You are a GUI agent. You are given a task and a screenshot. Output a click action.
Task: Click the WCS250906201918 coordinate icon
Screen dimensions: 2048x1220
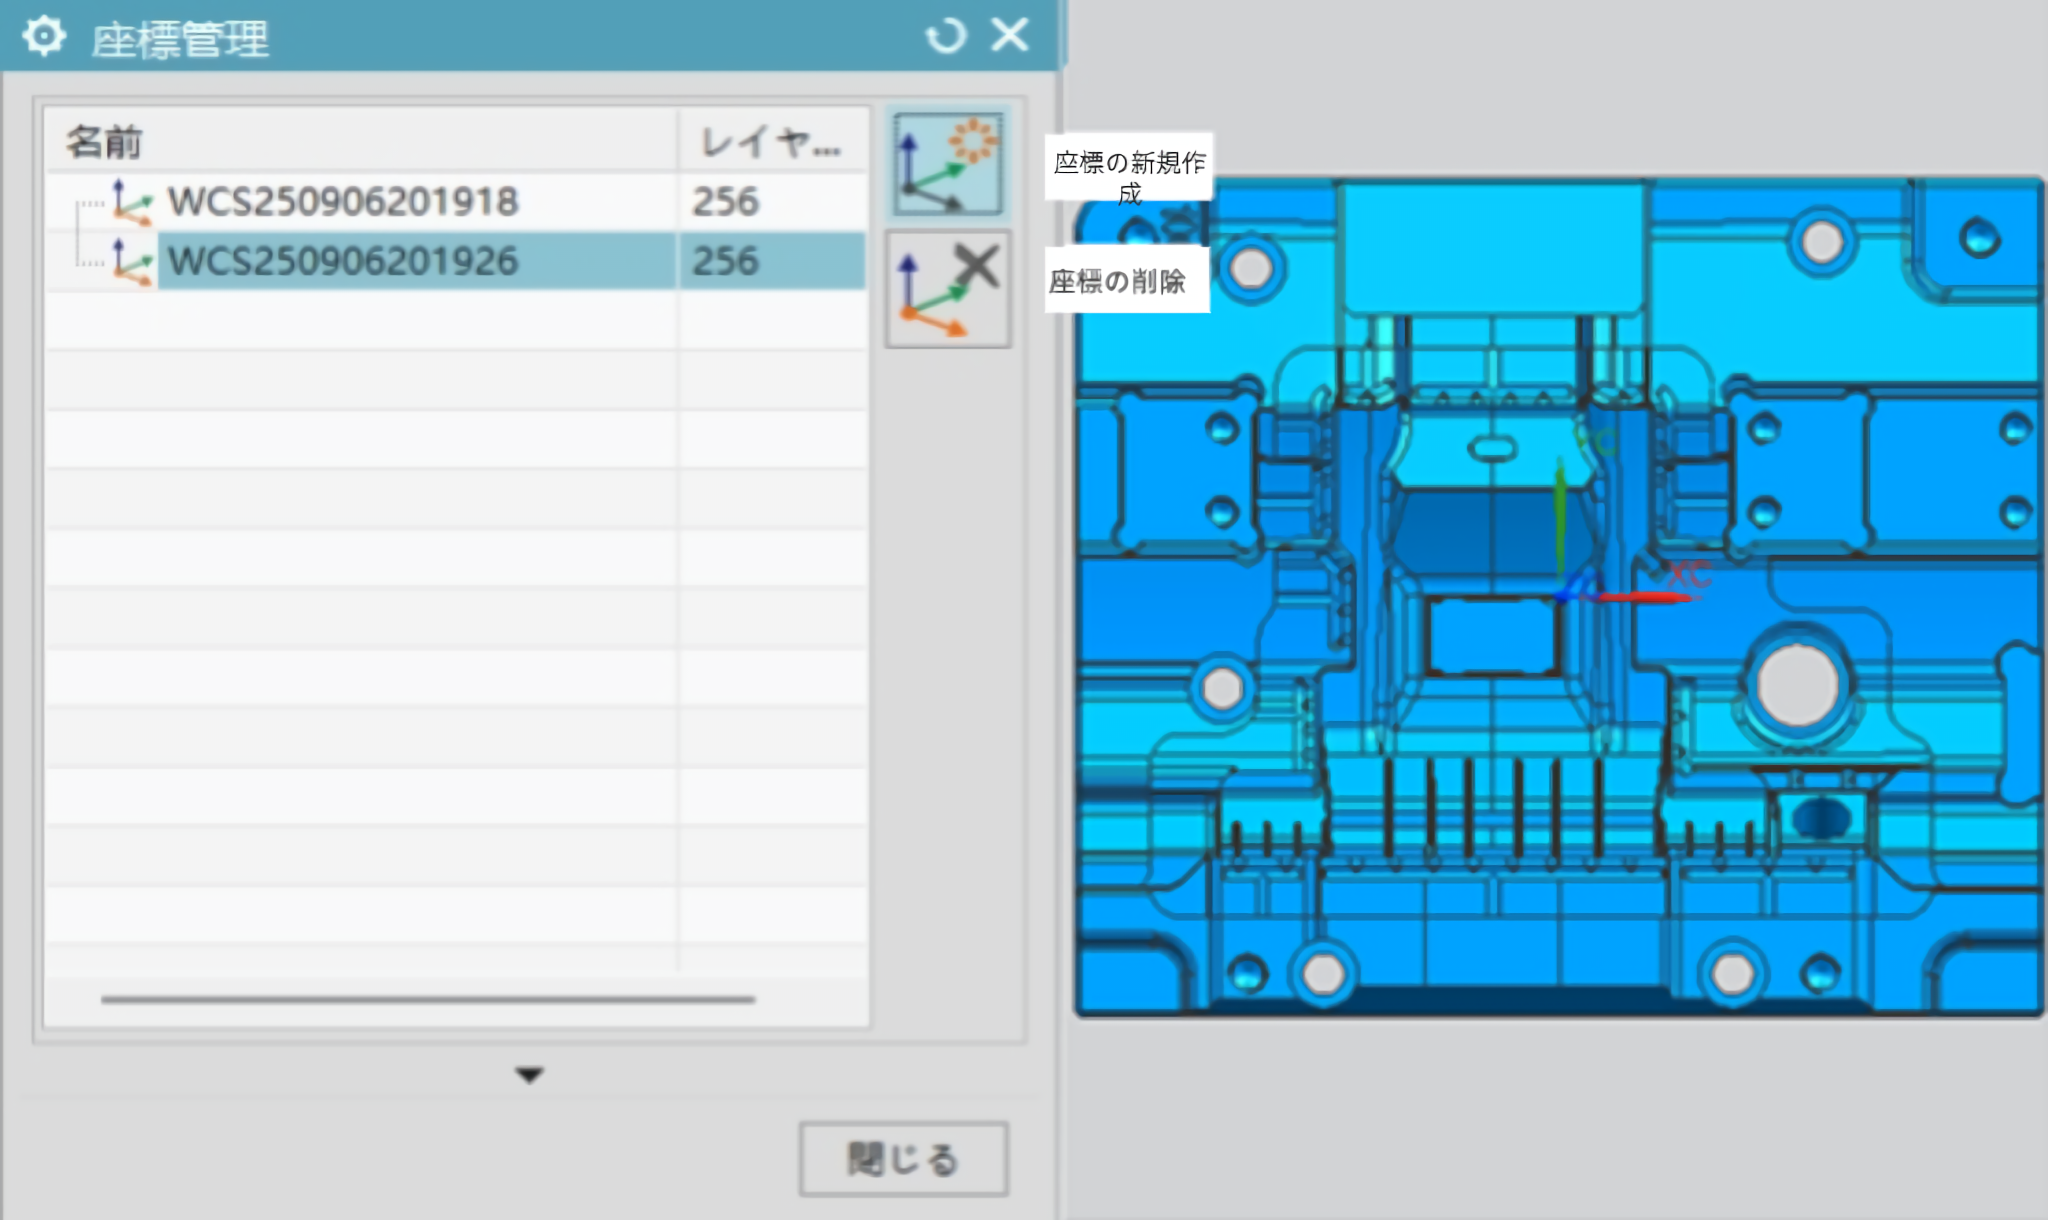click(131, 202)
